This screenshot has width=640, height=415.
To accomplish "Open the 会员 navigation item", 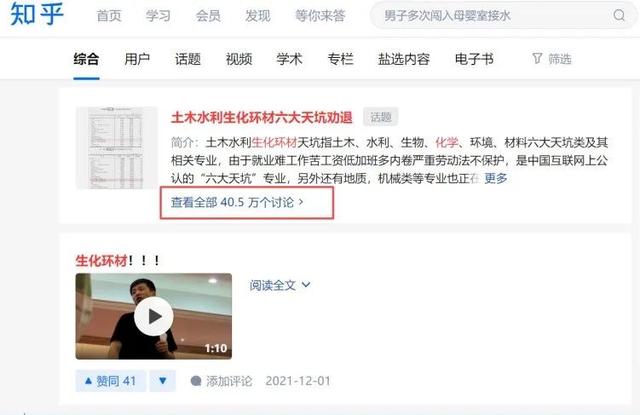I will click(x=208, y=16).
